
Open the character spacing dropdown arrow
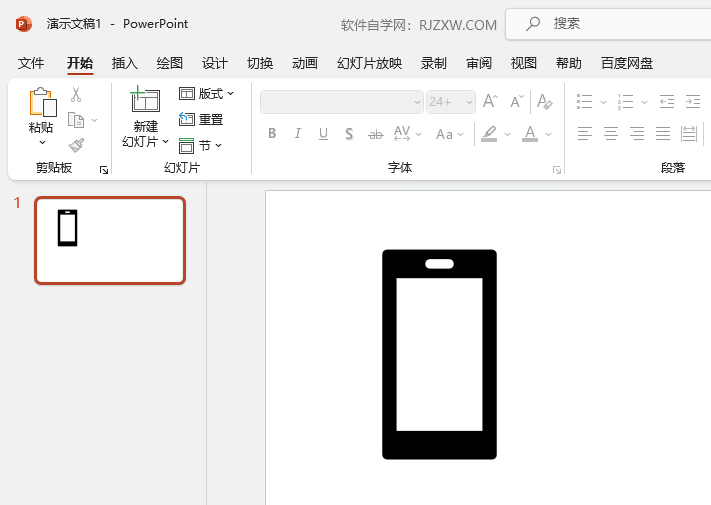point(419,134)
